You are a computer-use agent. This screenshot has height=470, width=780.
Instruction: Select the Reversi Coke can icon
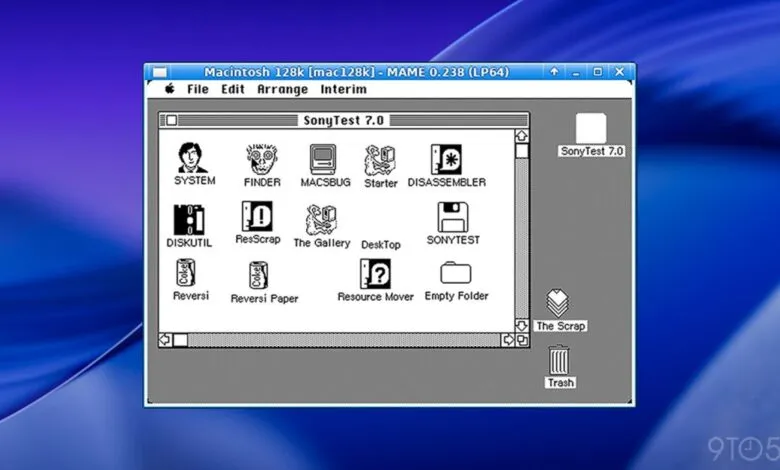click(x=186, y=273)
